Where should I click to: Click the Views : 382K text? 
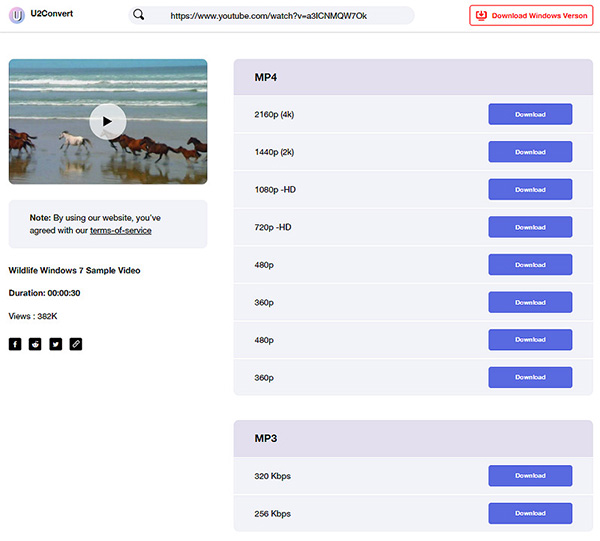point(33,316)
